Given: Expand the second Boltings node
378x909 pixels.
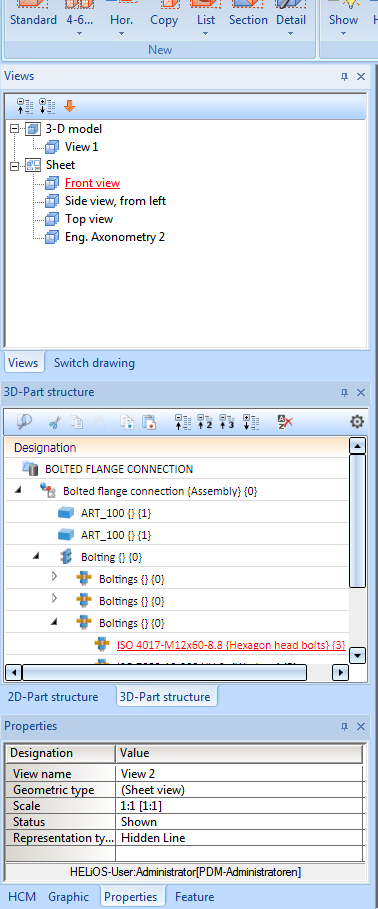Looking at the screenshot, I should point(54,598).
